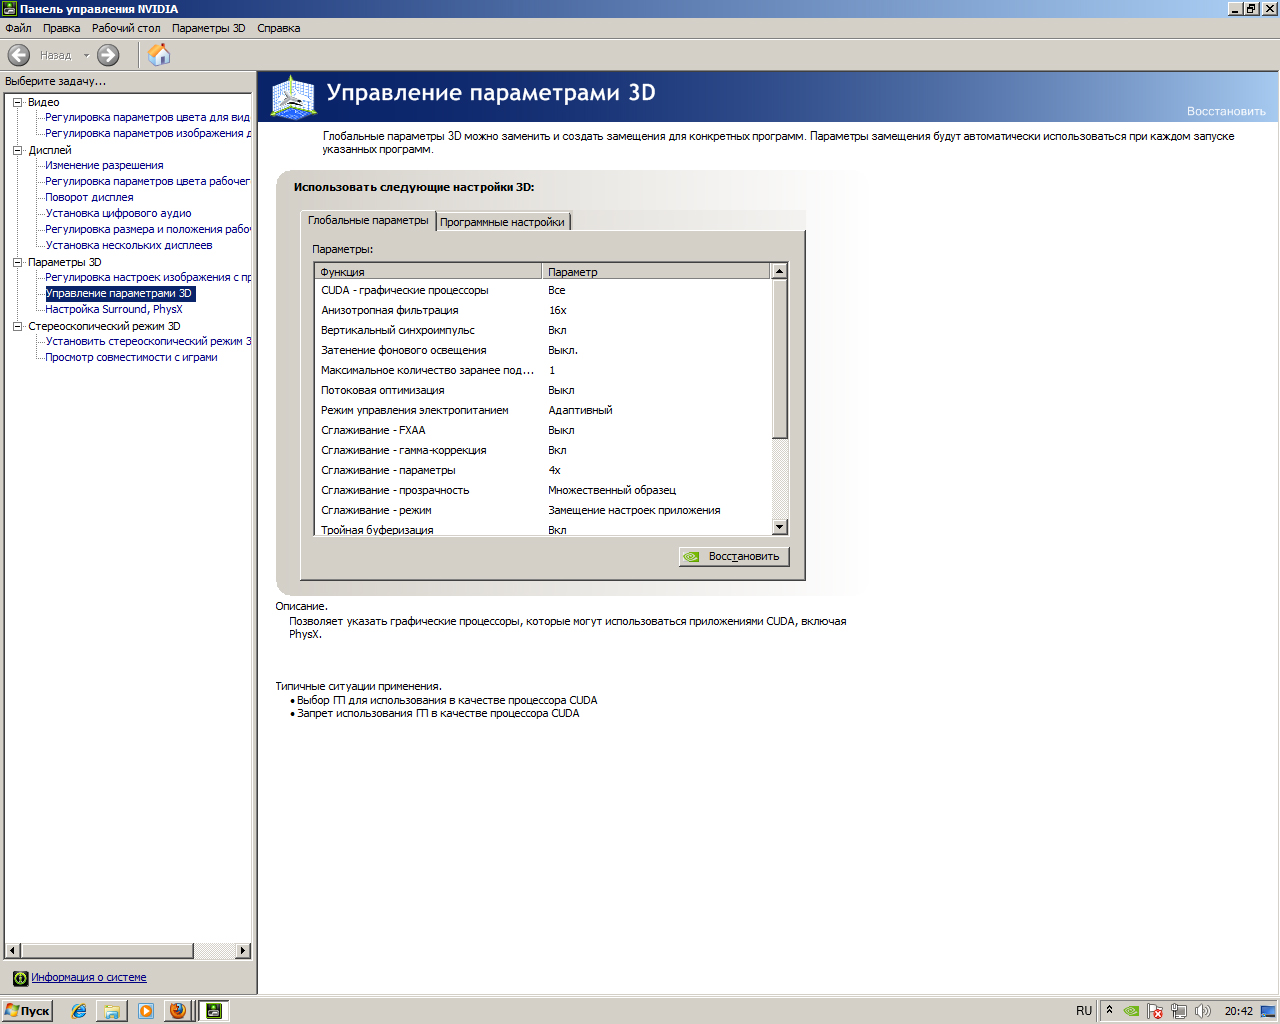
Task: Collapse the Дисплей tree node
Action: click(x=18, y=150)
